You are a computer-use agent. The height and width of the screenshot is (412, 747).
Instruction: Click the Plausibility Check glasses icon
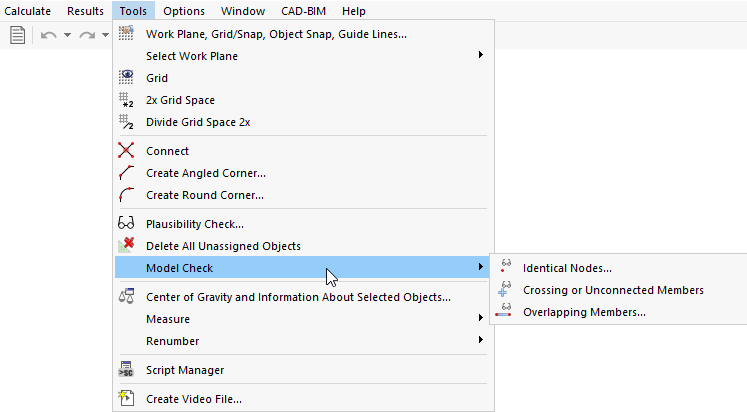[x=126, y=224]
